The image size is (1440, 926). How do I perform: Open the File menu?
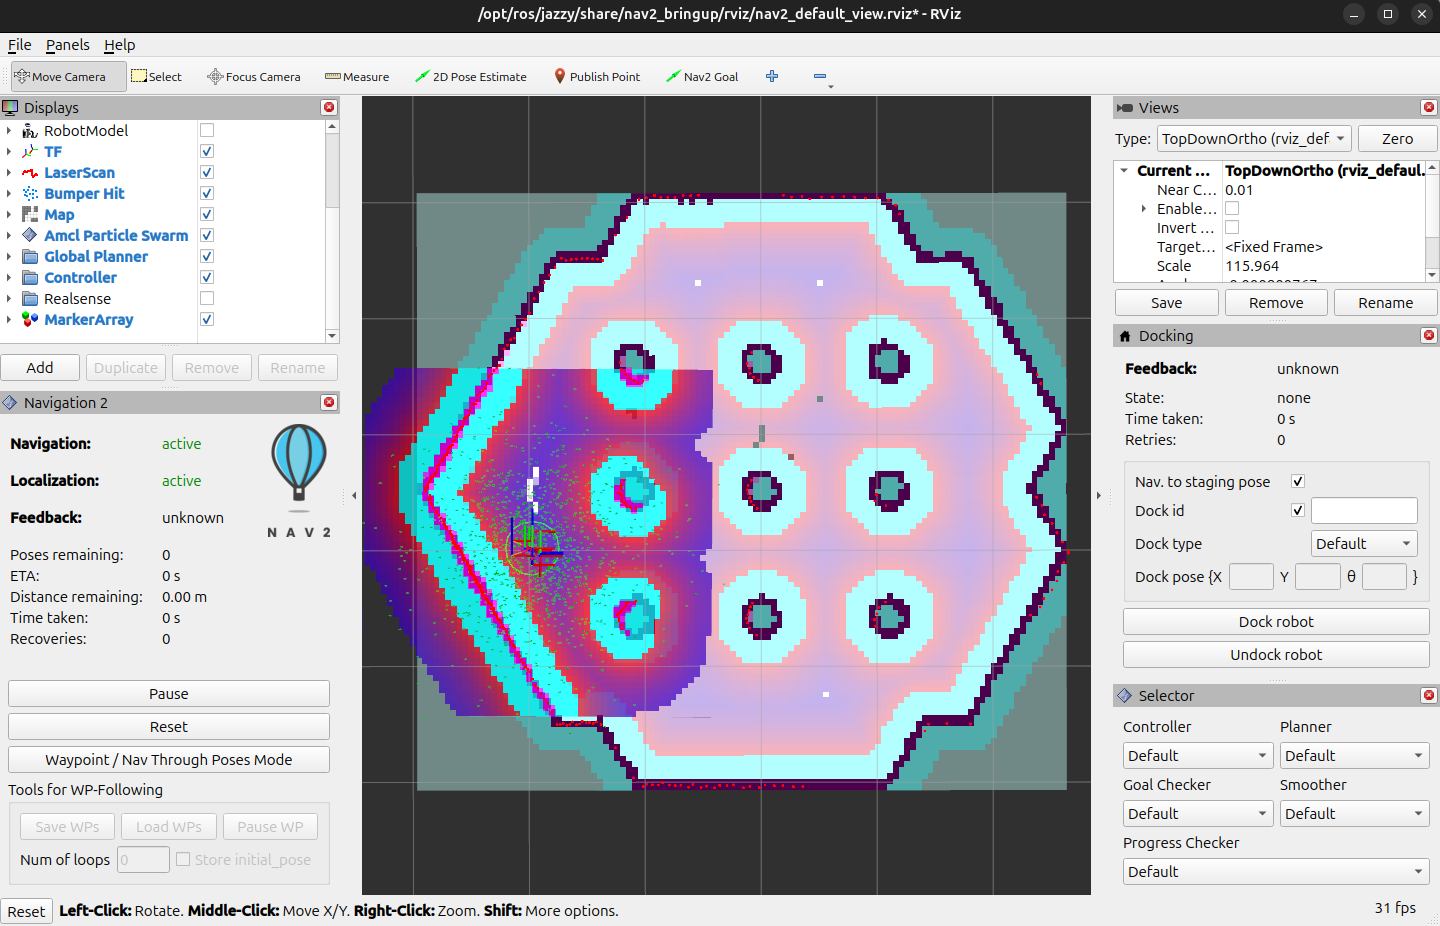[19, 45]
